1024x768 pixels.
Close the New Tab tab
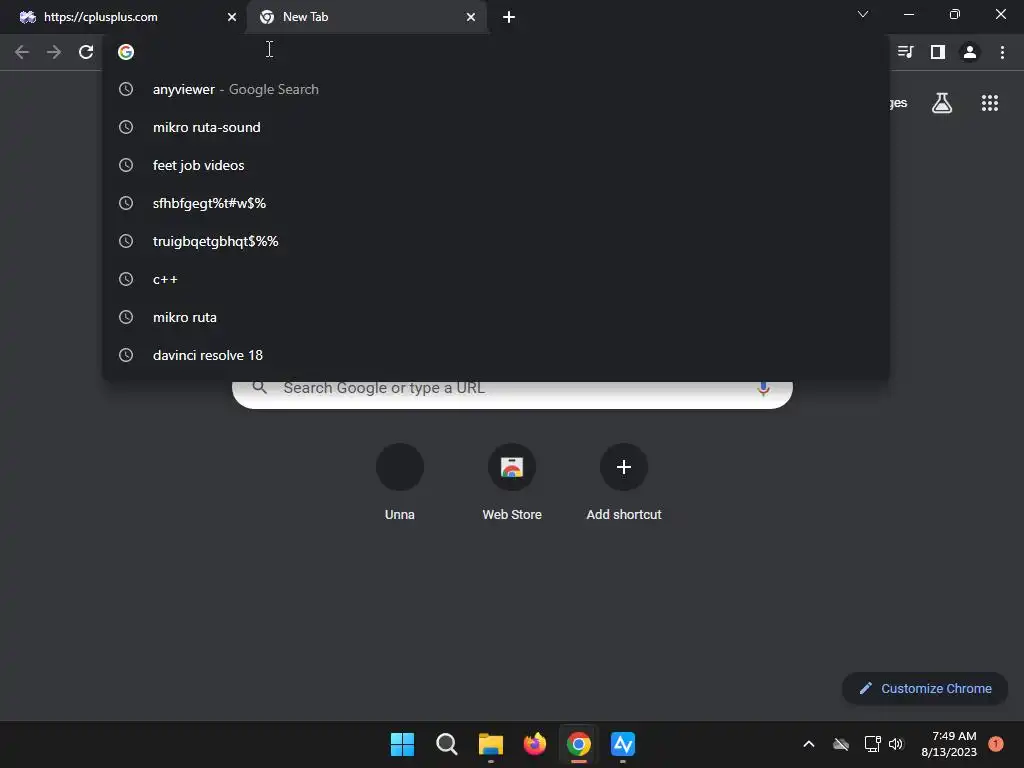(471, 17)
